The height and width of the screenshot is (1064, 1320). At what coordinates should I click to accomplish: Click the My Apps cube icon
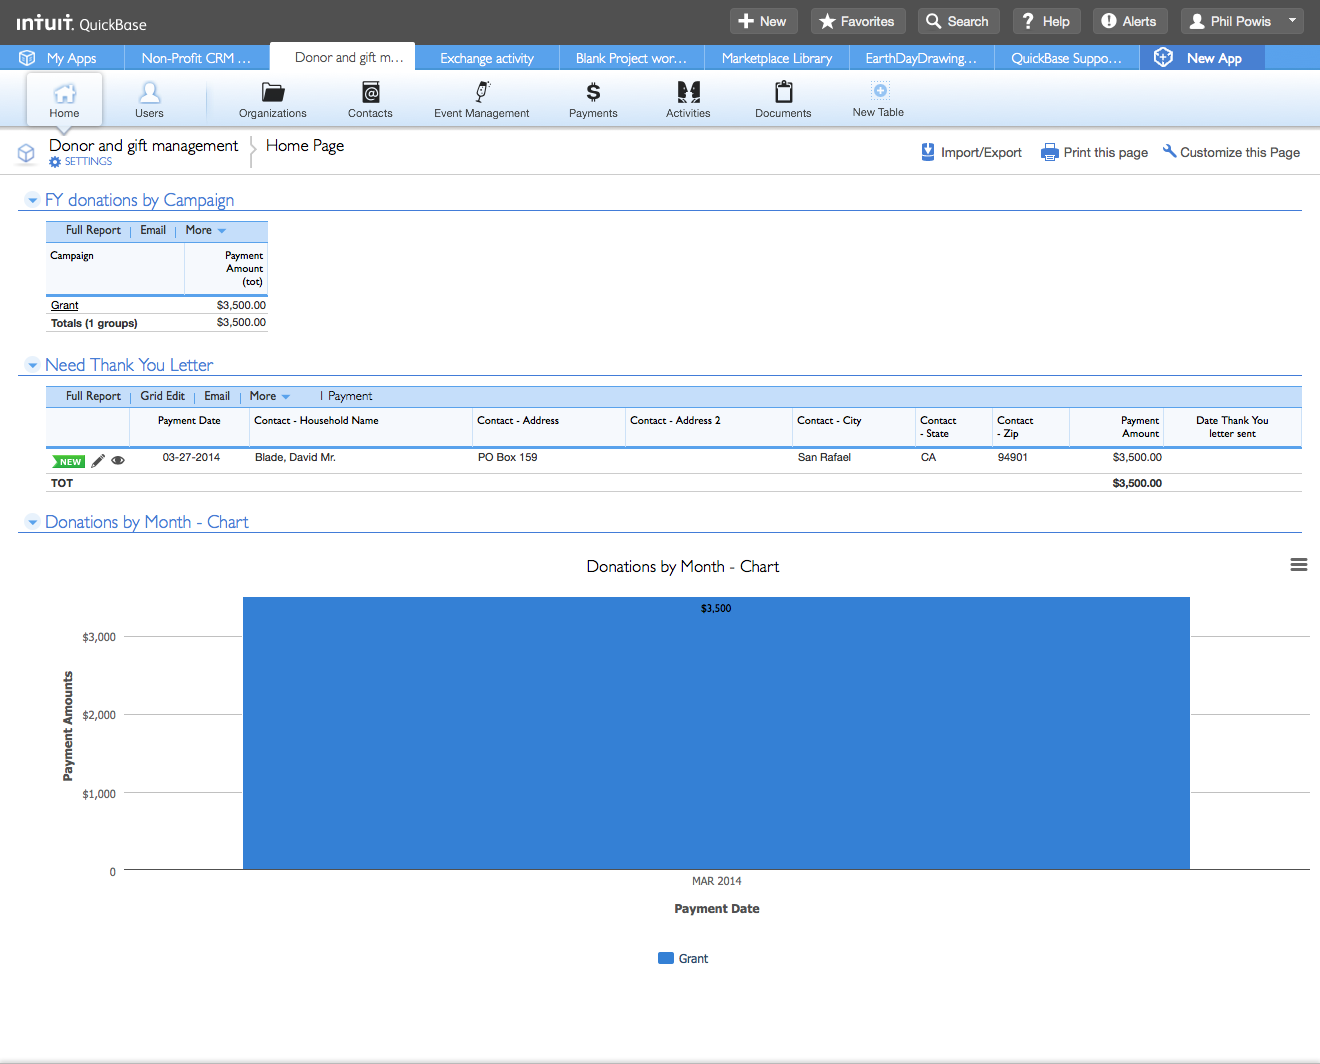[x=27, y=58]
